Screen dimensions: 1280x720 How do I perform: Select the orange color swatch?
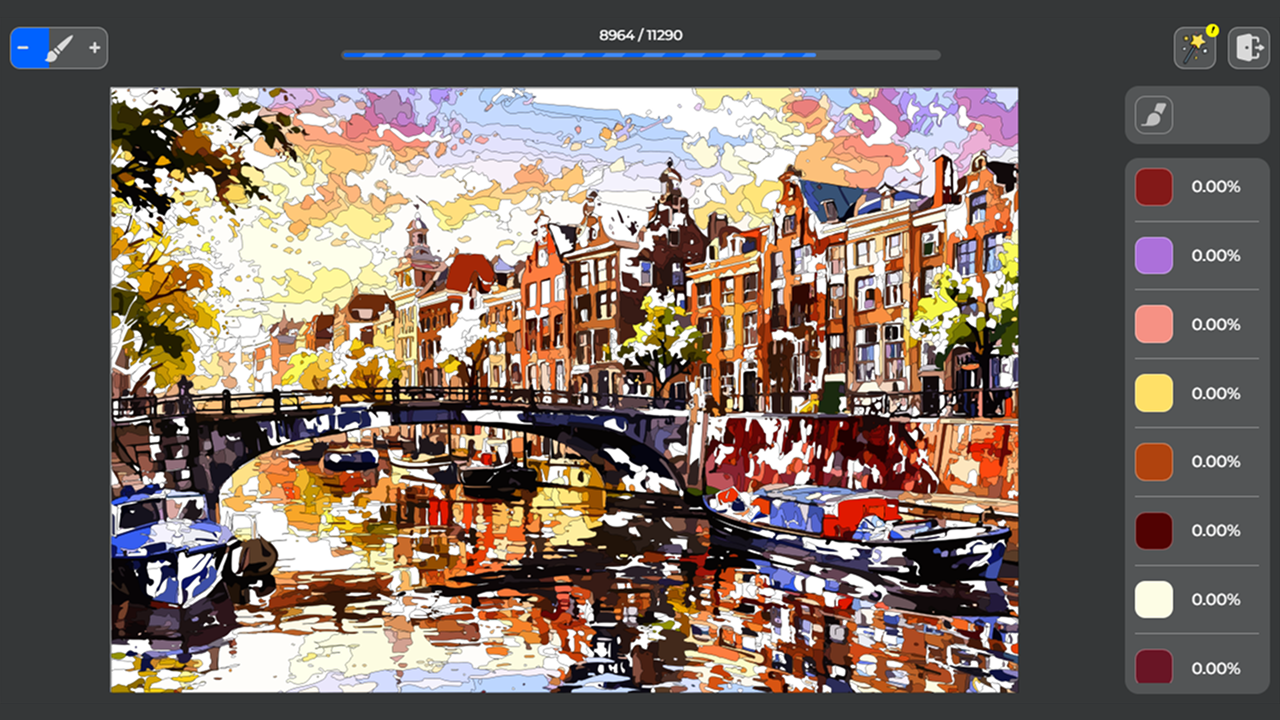[x=1153, y=461]
